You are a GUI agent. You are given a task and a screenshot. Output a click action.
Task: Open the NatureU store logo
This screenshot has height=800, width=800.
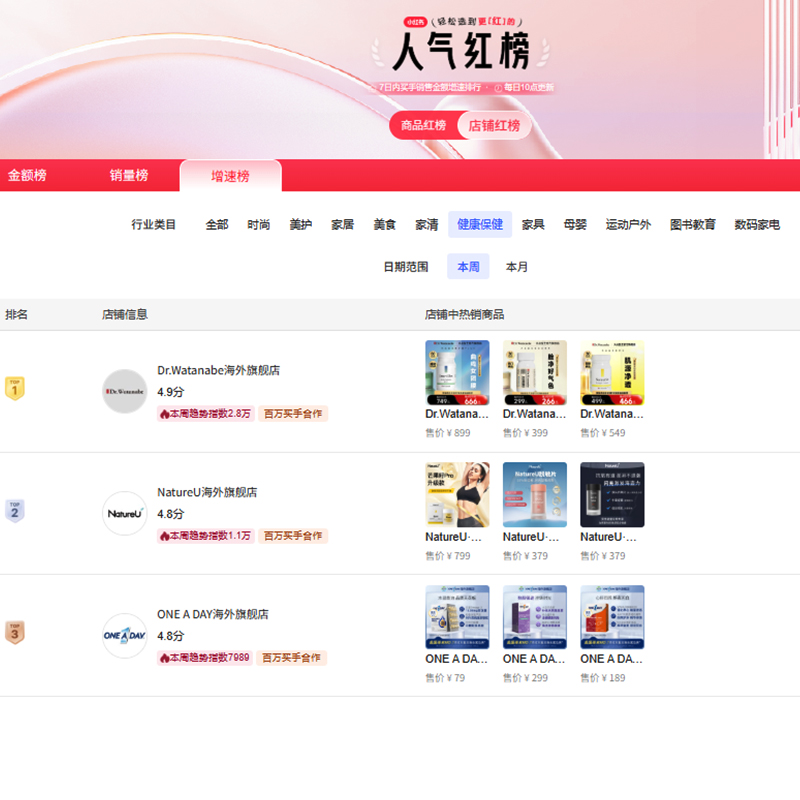coord(125,513)
